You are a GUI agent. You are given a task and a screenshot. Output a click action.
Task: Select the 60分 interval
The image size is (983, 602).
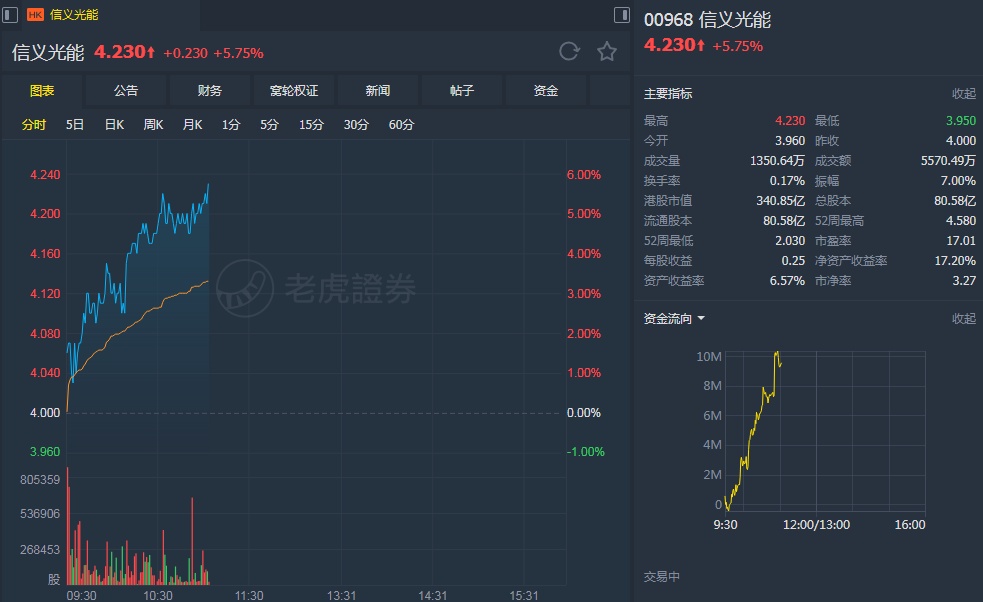tap(401, 125)
